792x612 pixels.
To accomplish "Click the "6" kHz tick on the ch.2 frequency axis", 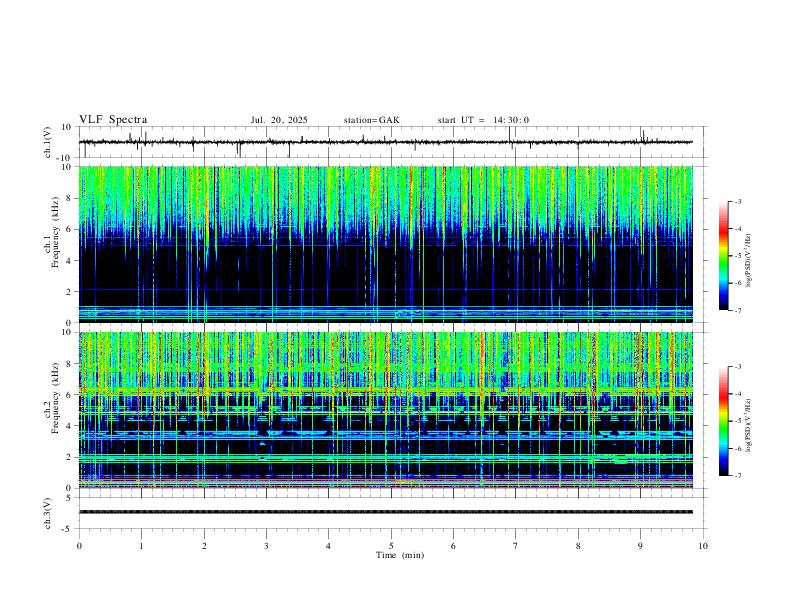I will pos(71,395).
